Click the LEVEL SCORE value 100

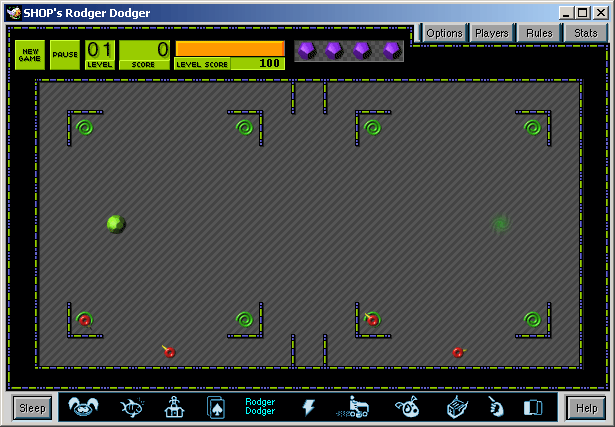click(x=269, y=63)
